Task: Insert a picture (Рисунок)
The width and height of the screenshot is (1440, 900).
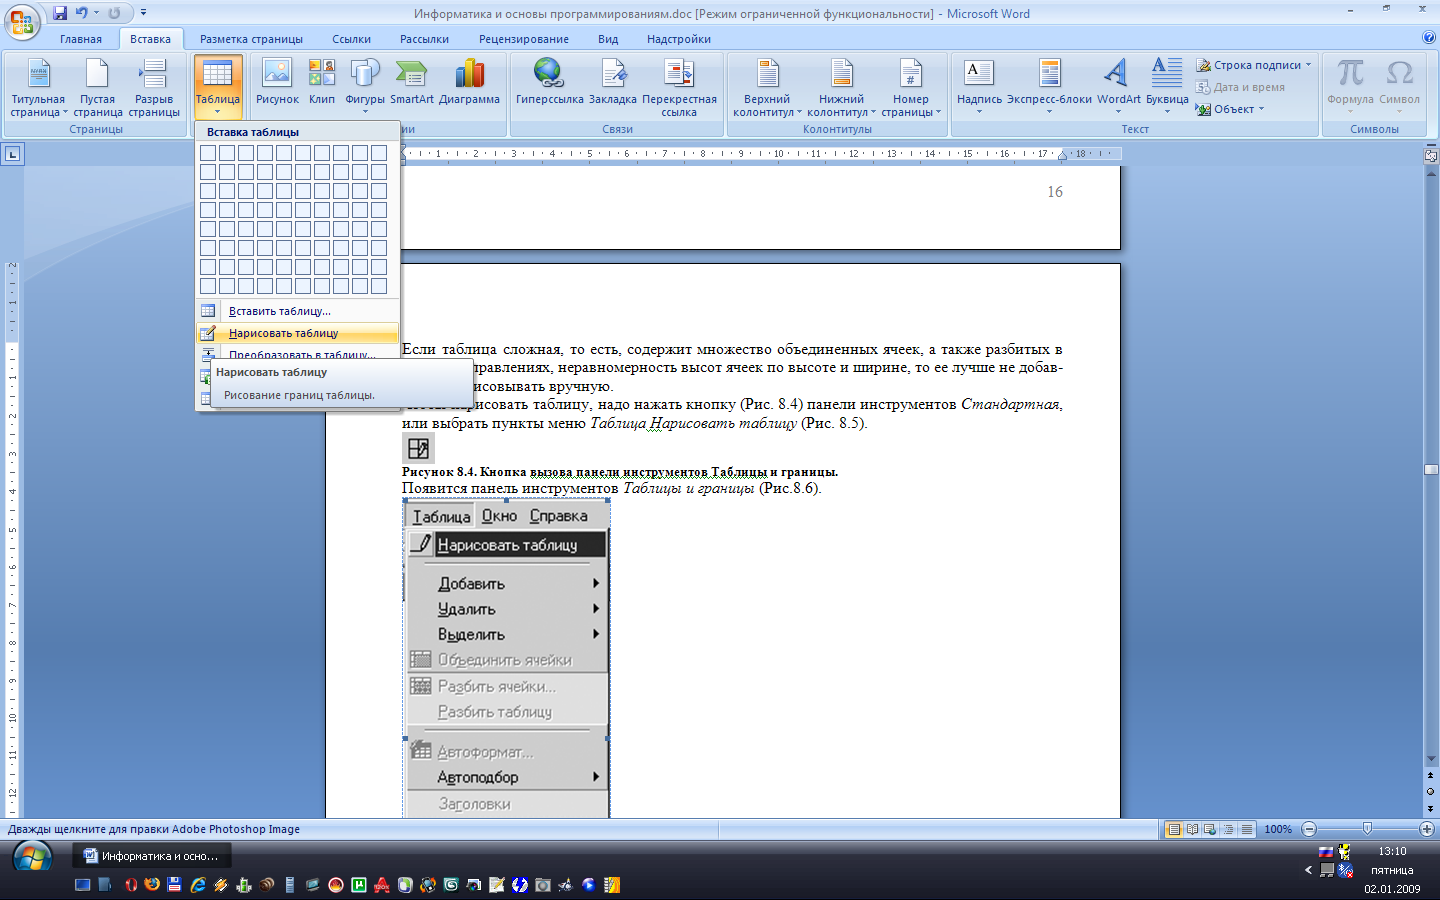Action: [277, 83]
